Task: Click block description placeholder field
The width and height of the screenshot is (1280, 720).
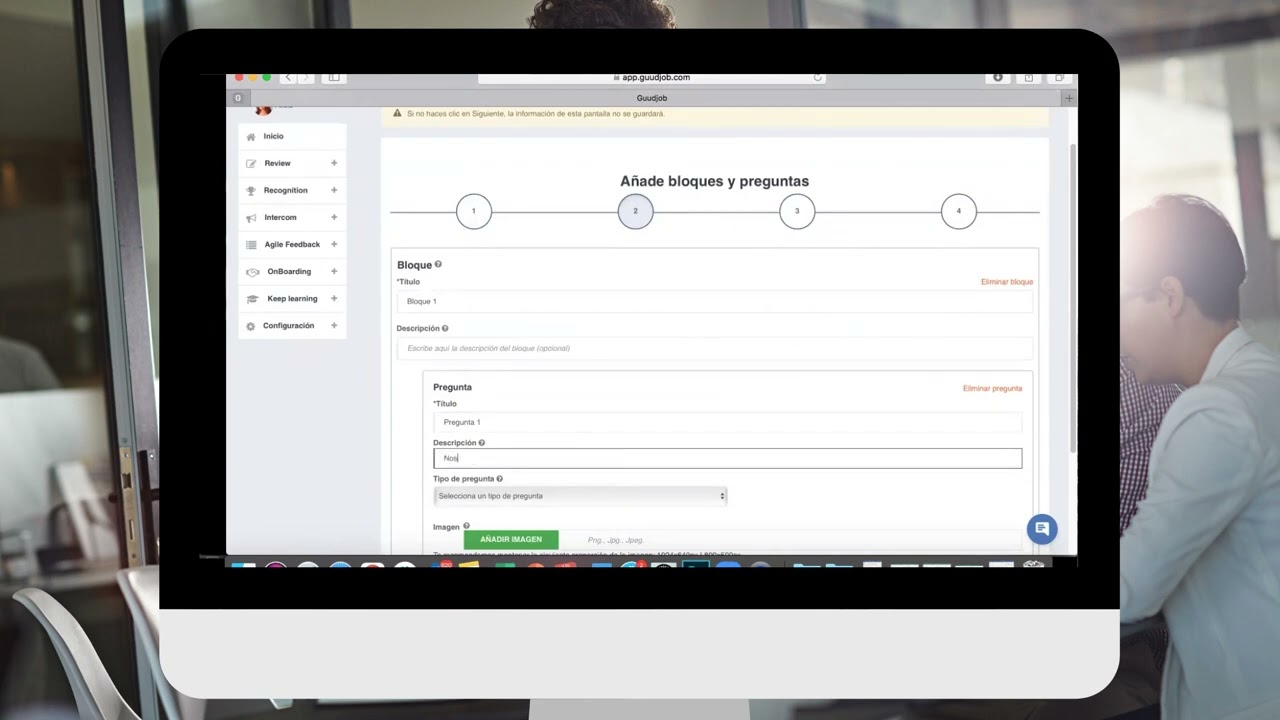Action: [715, 348]
